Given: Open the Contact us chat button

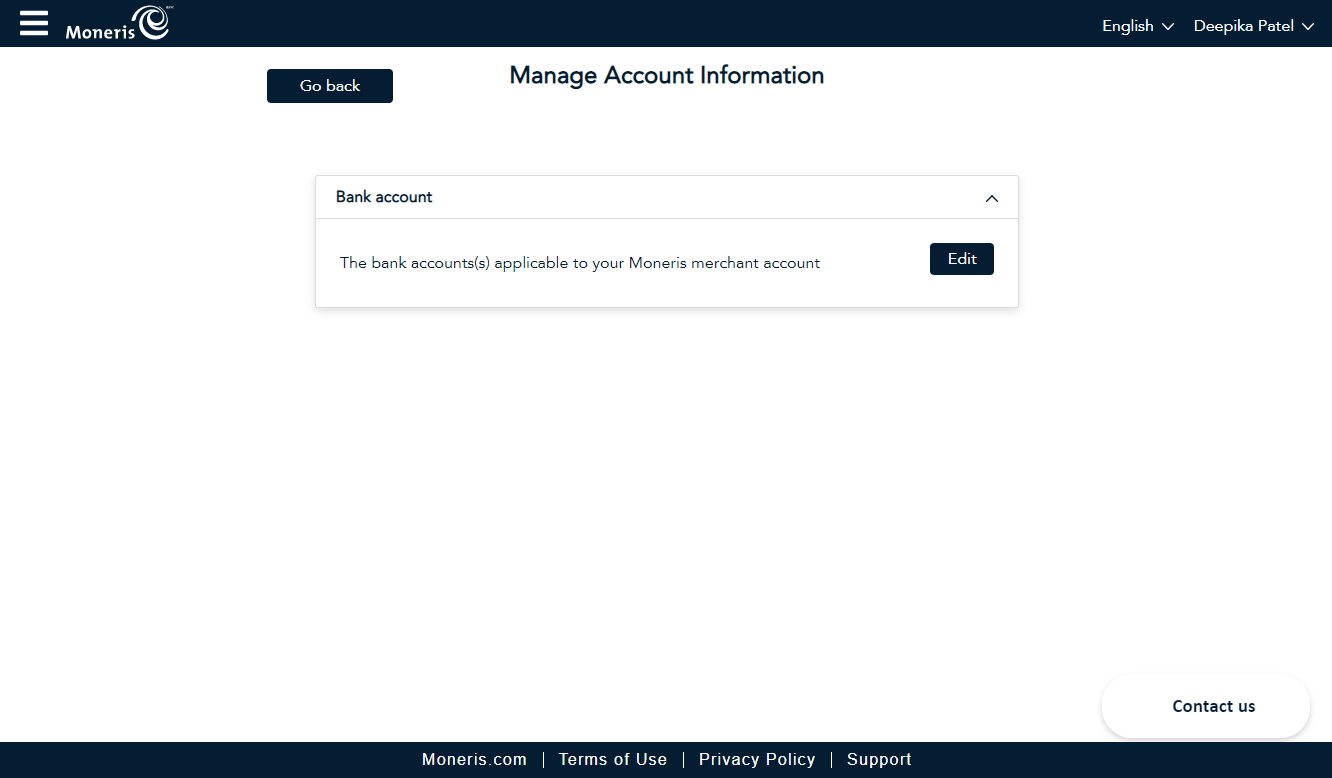Looking at the screenshot, I should (1206, 706).
